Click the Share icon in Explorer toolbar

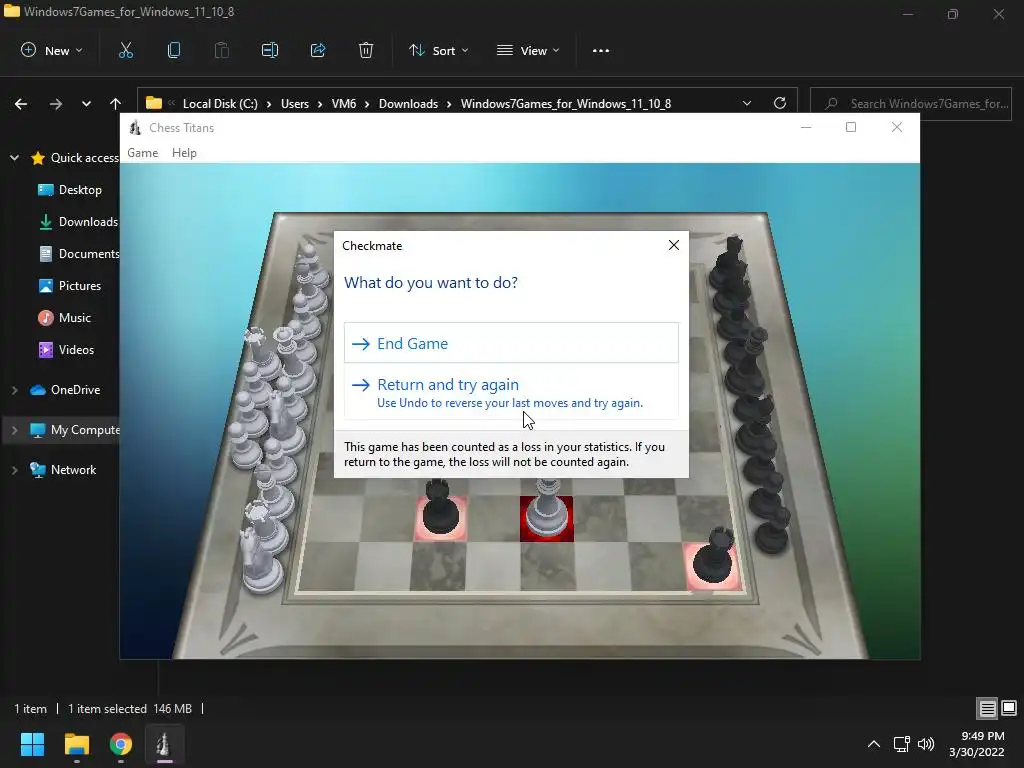(x=318, y=50)
